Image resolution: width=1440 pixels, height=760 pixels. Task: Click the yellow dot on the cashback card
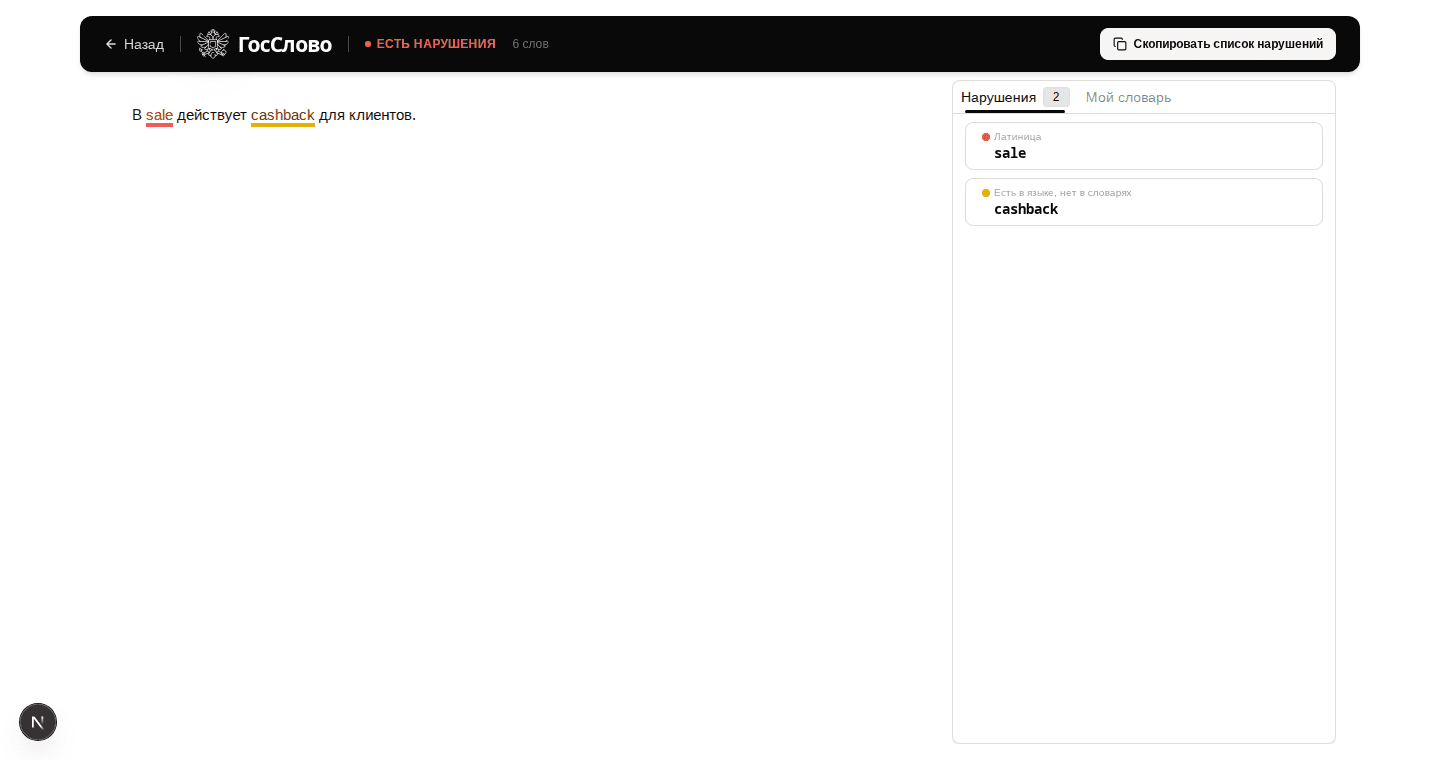pos(986,193)
